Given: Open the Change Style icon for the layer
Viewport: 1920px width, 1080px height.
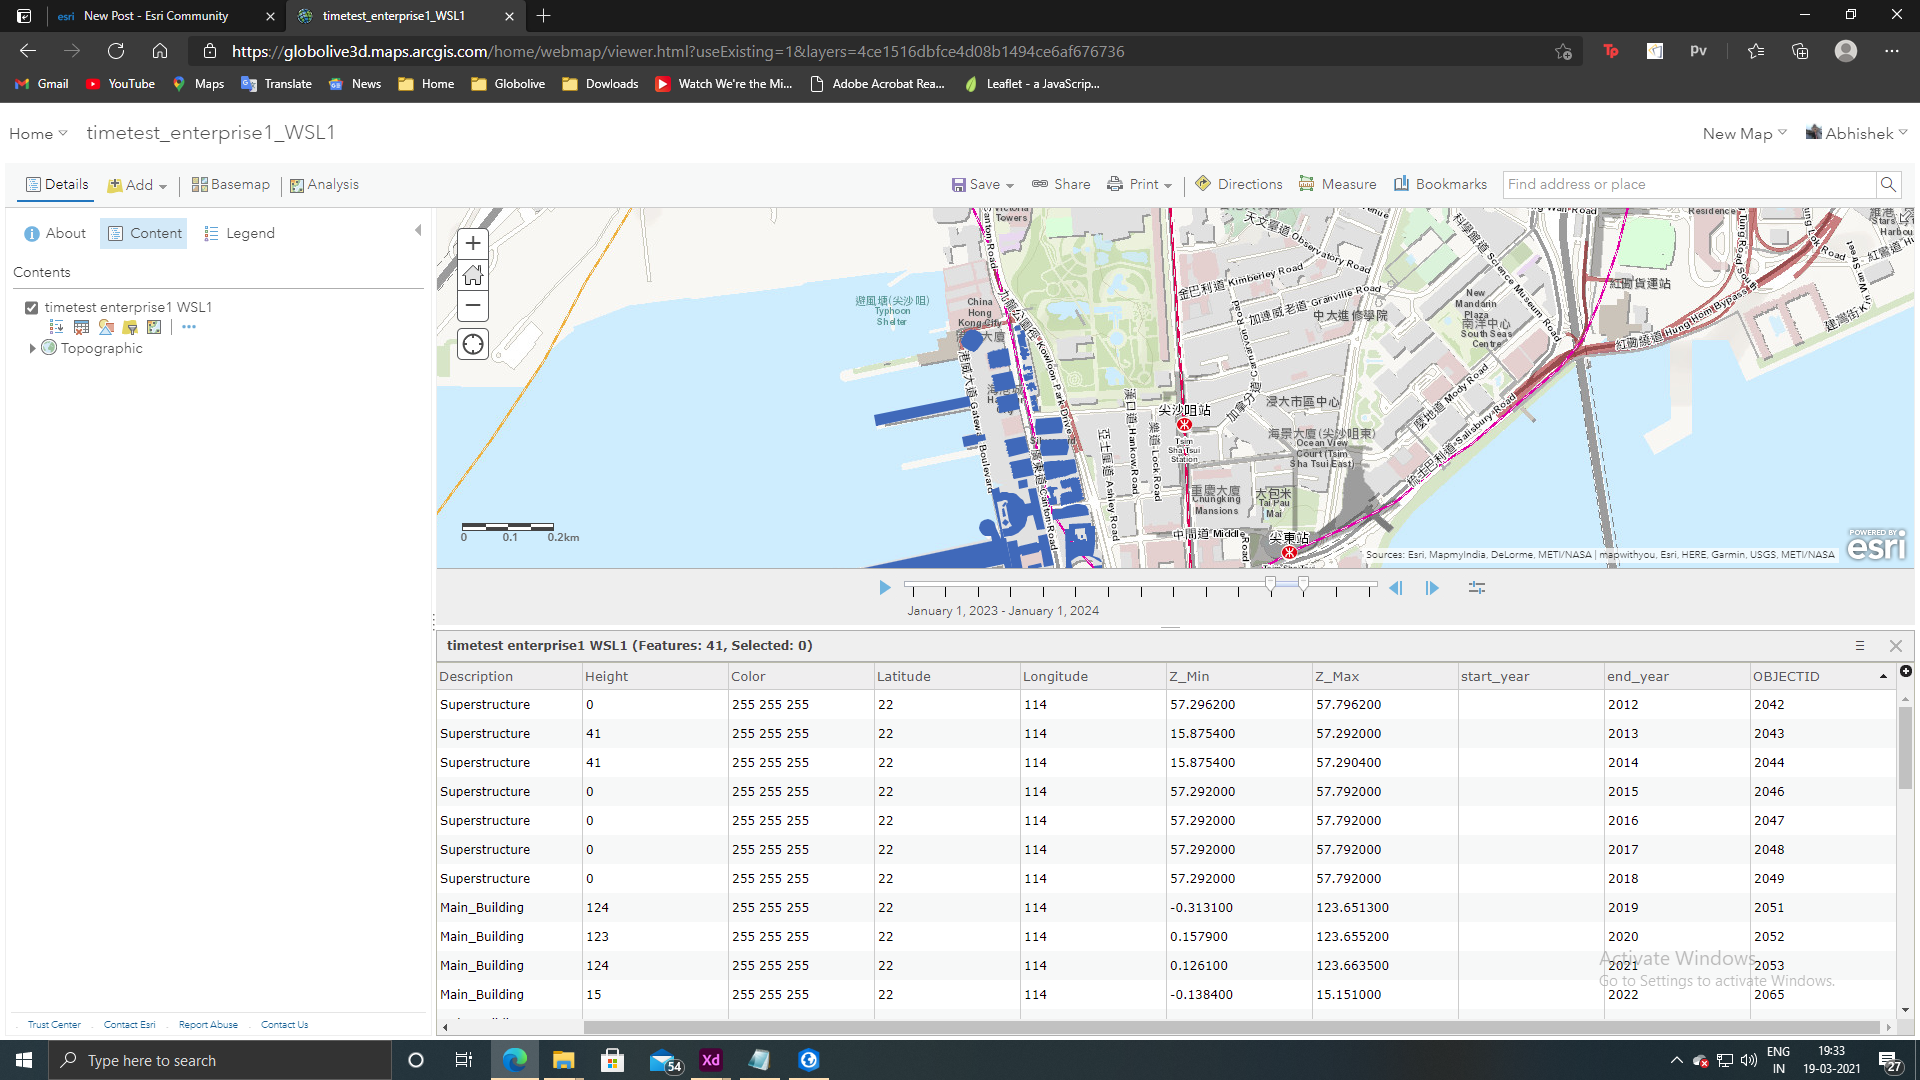Looking at the screenshot, I should pos(106,326).
